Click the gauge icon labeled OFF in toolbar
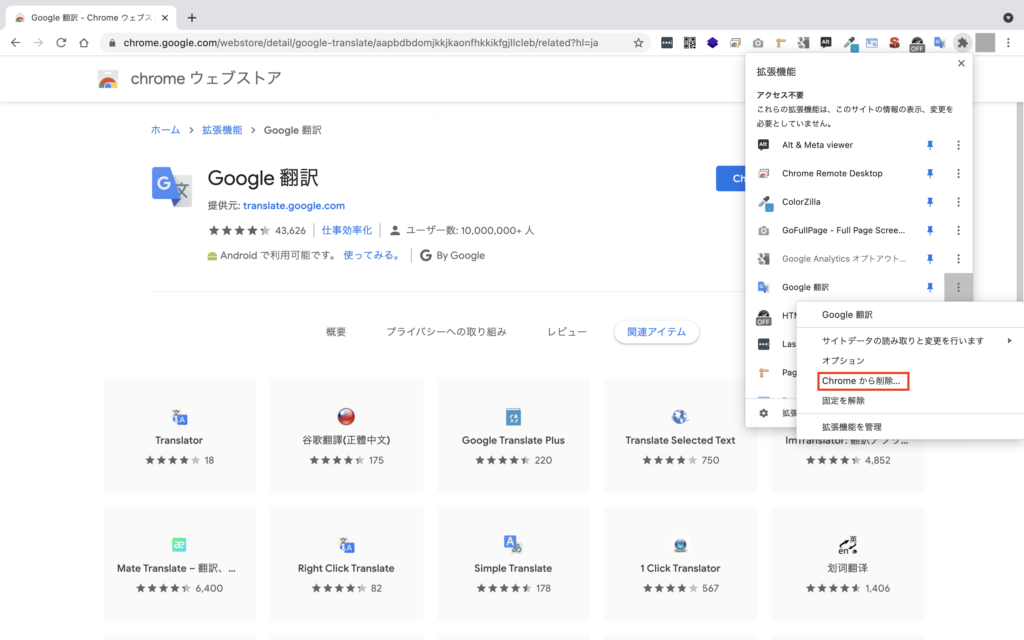This screenshot has height=640, width=1024. click(x=917, y=44)
